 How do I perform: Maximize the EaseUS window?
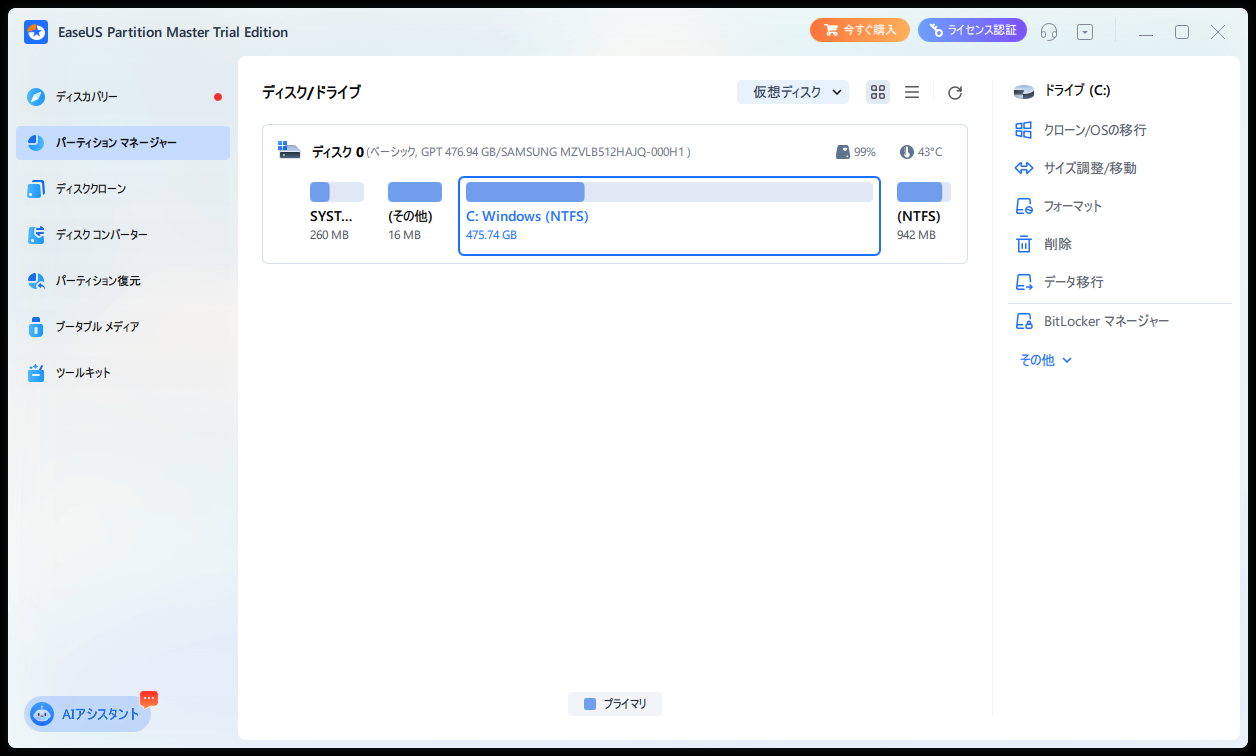click(1182, 32)
